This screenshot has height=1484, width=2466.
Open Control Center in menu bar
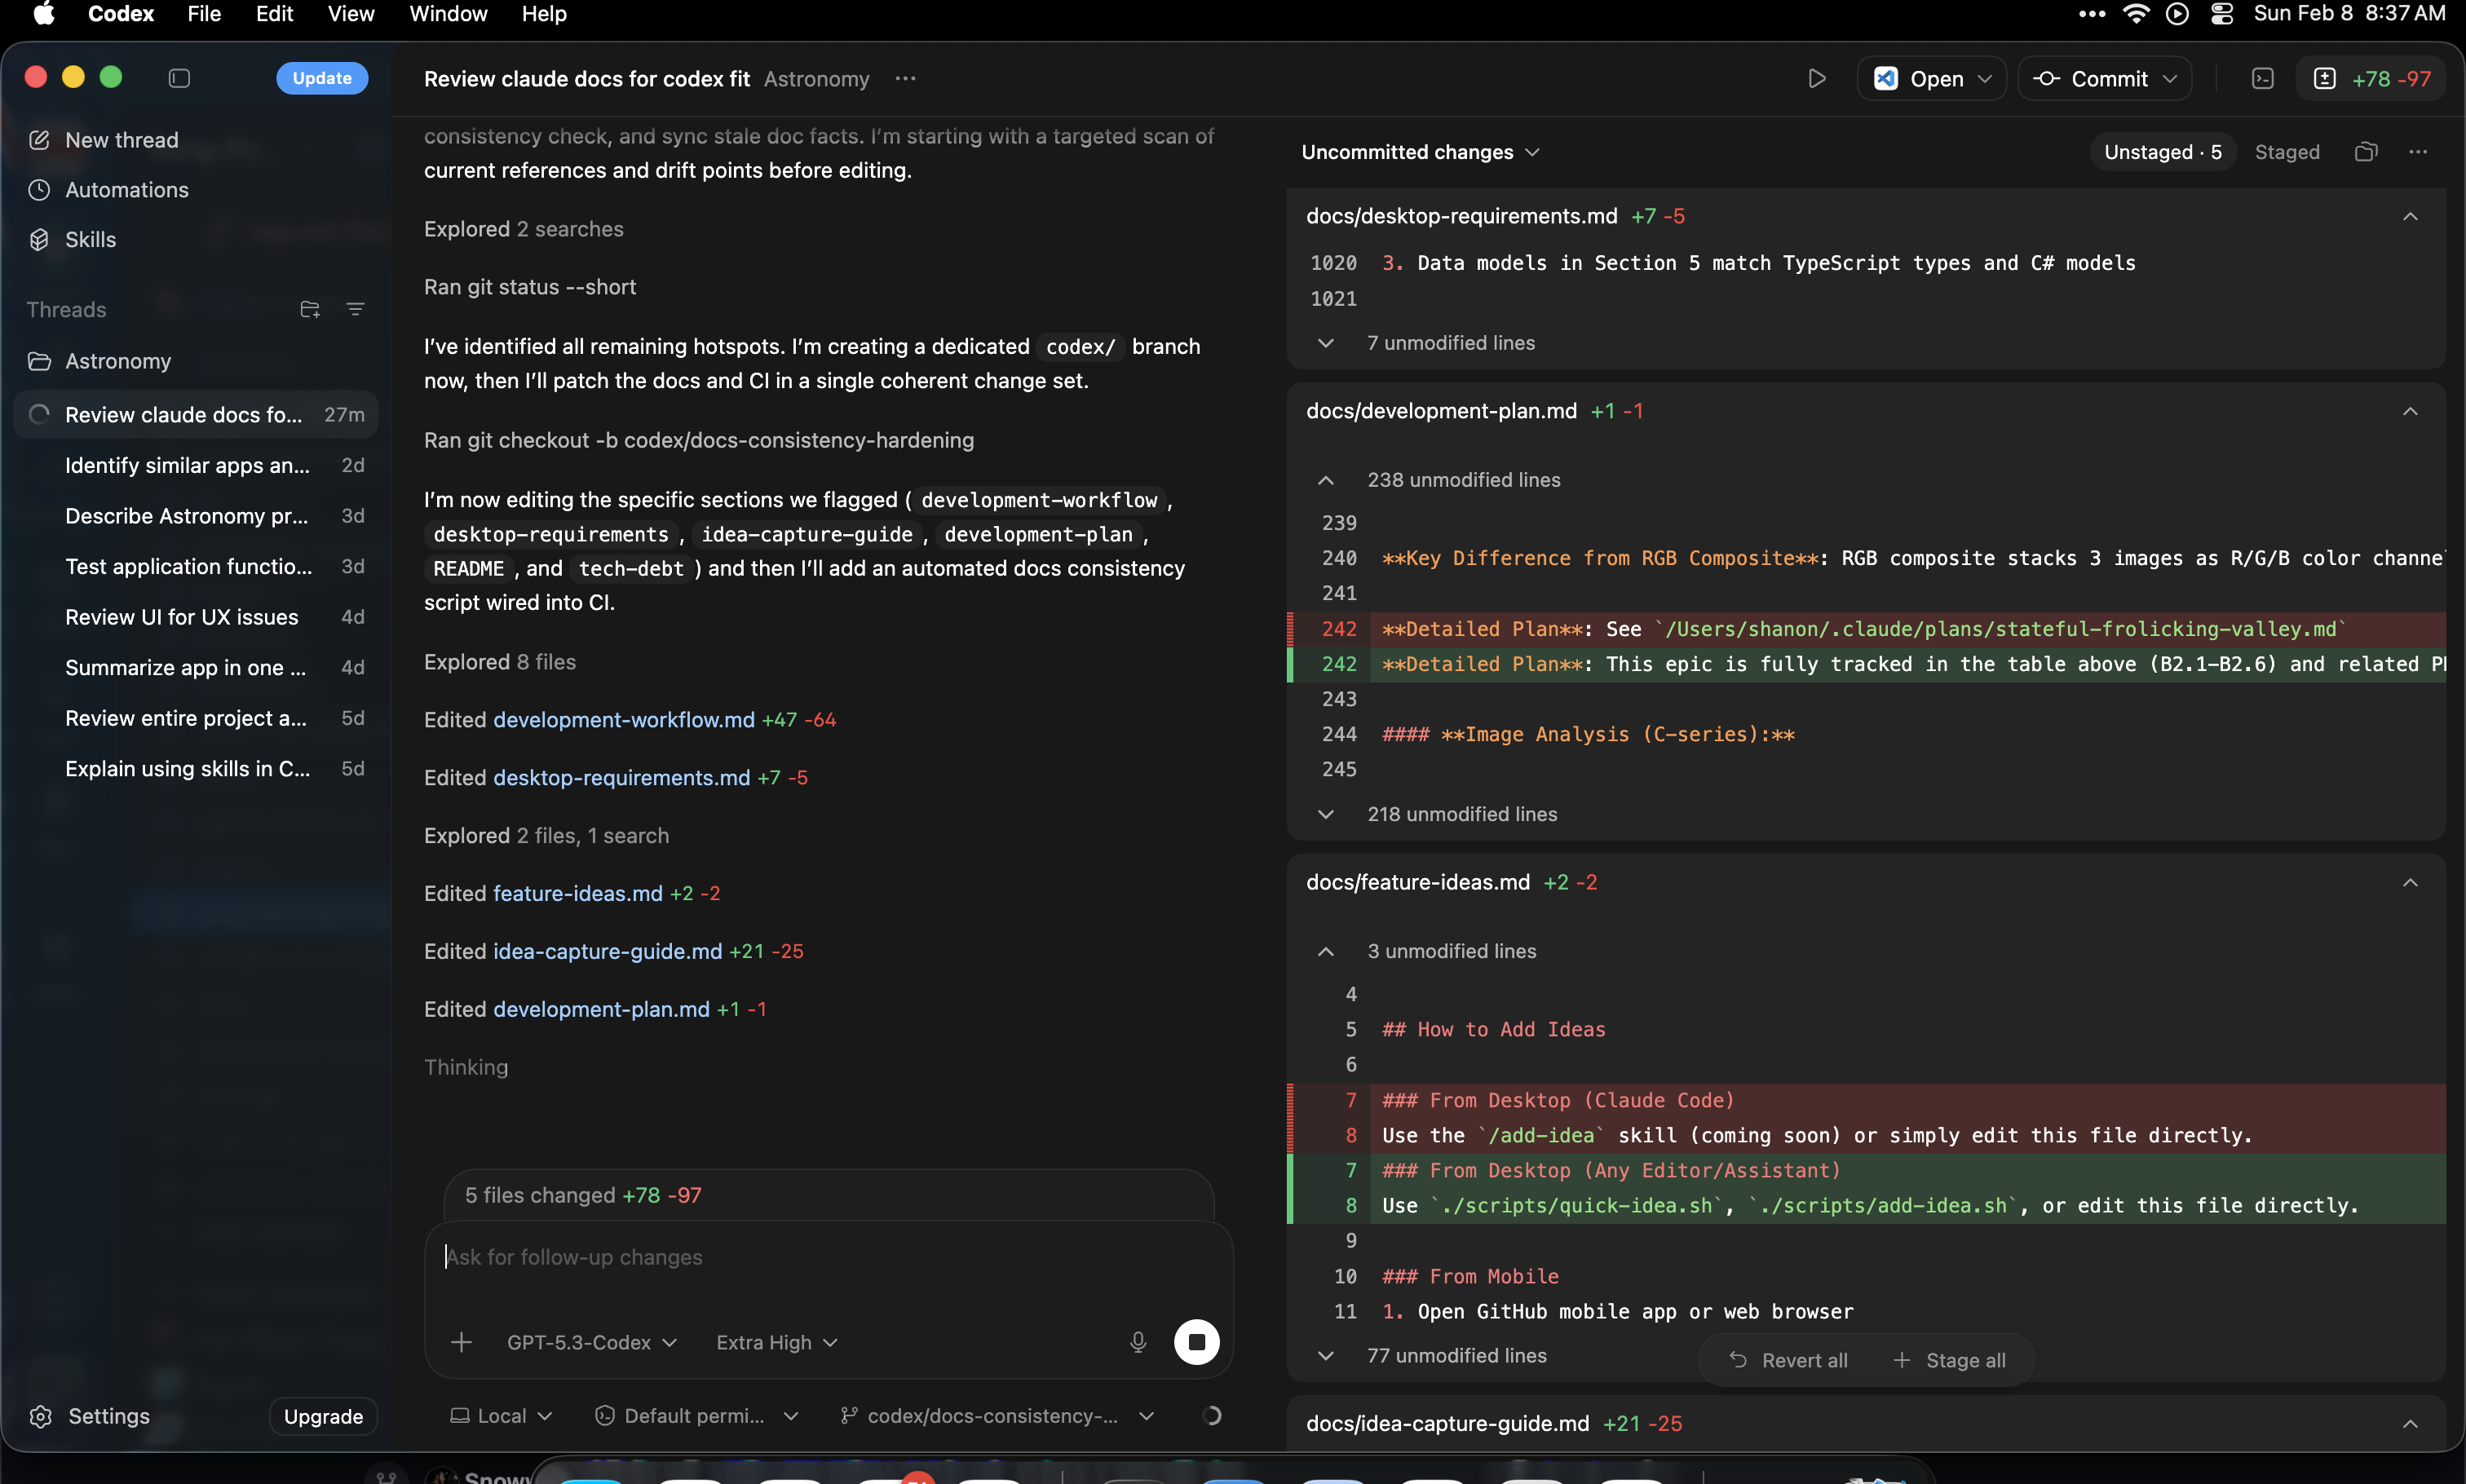point(2221,14)
